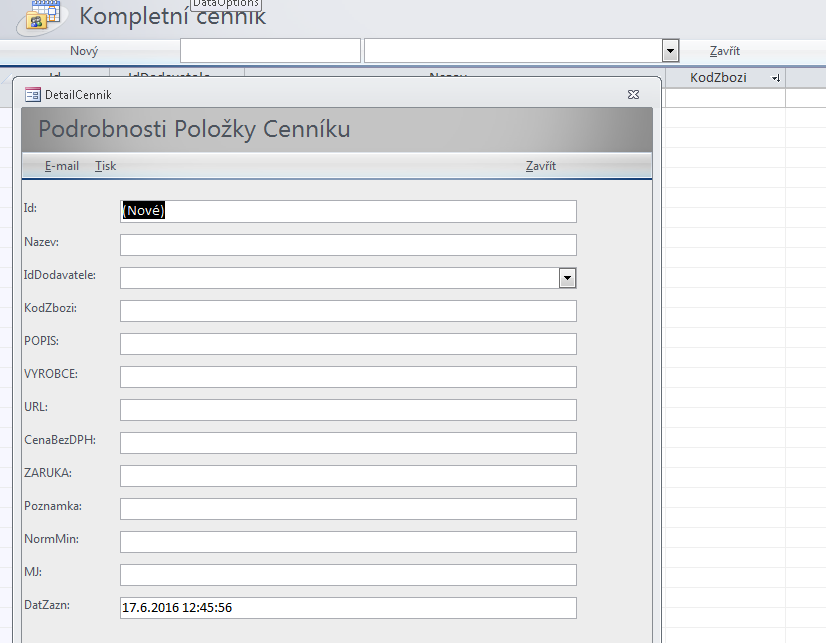The width and height of the screenshot is (826, 643).
Task: Click into the URL field
Action: [x=347, y=410]
